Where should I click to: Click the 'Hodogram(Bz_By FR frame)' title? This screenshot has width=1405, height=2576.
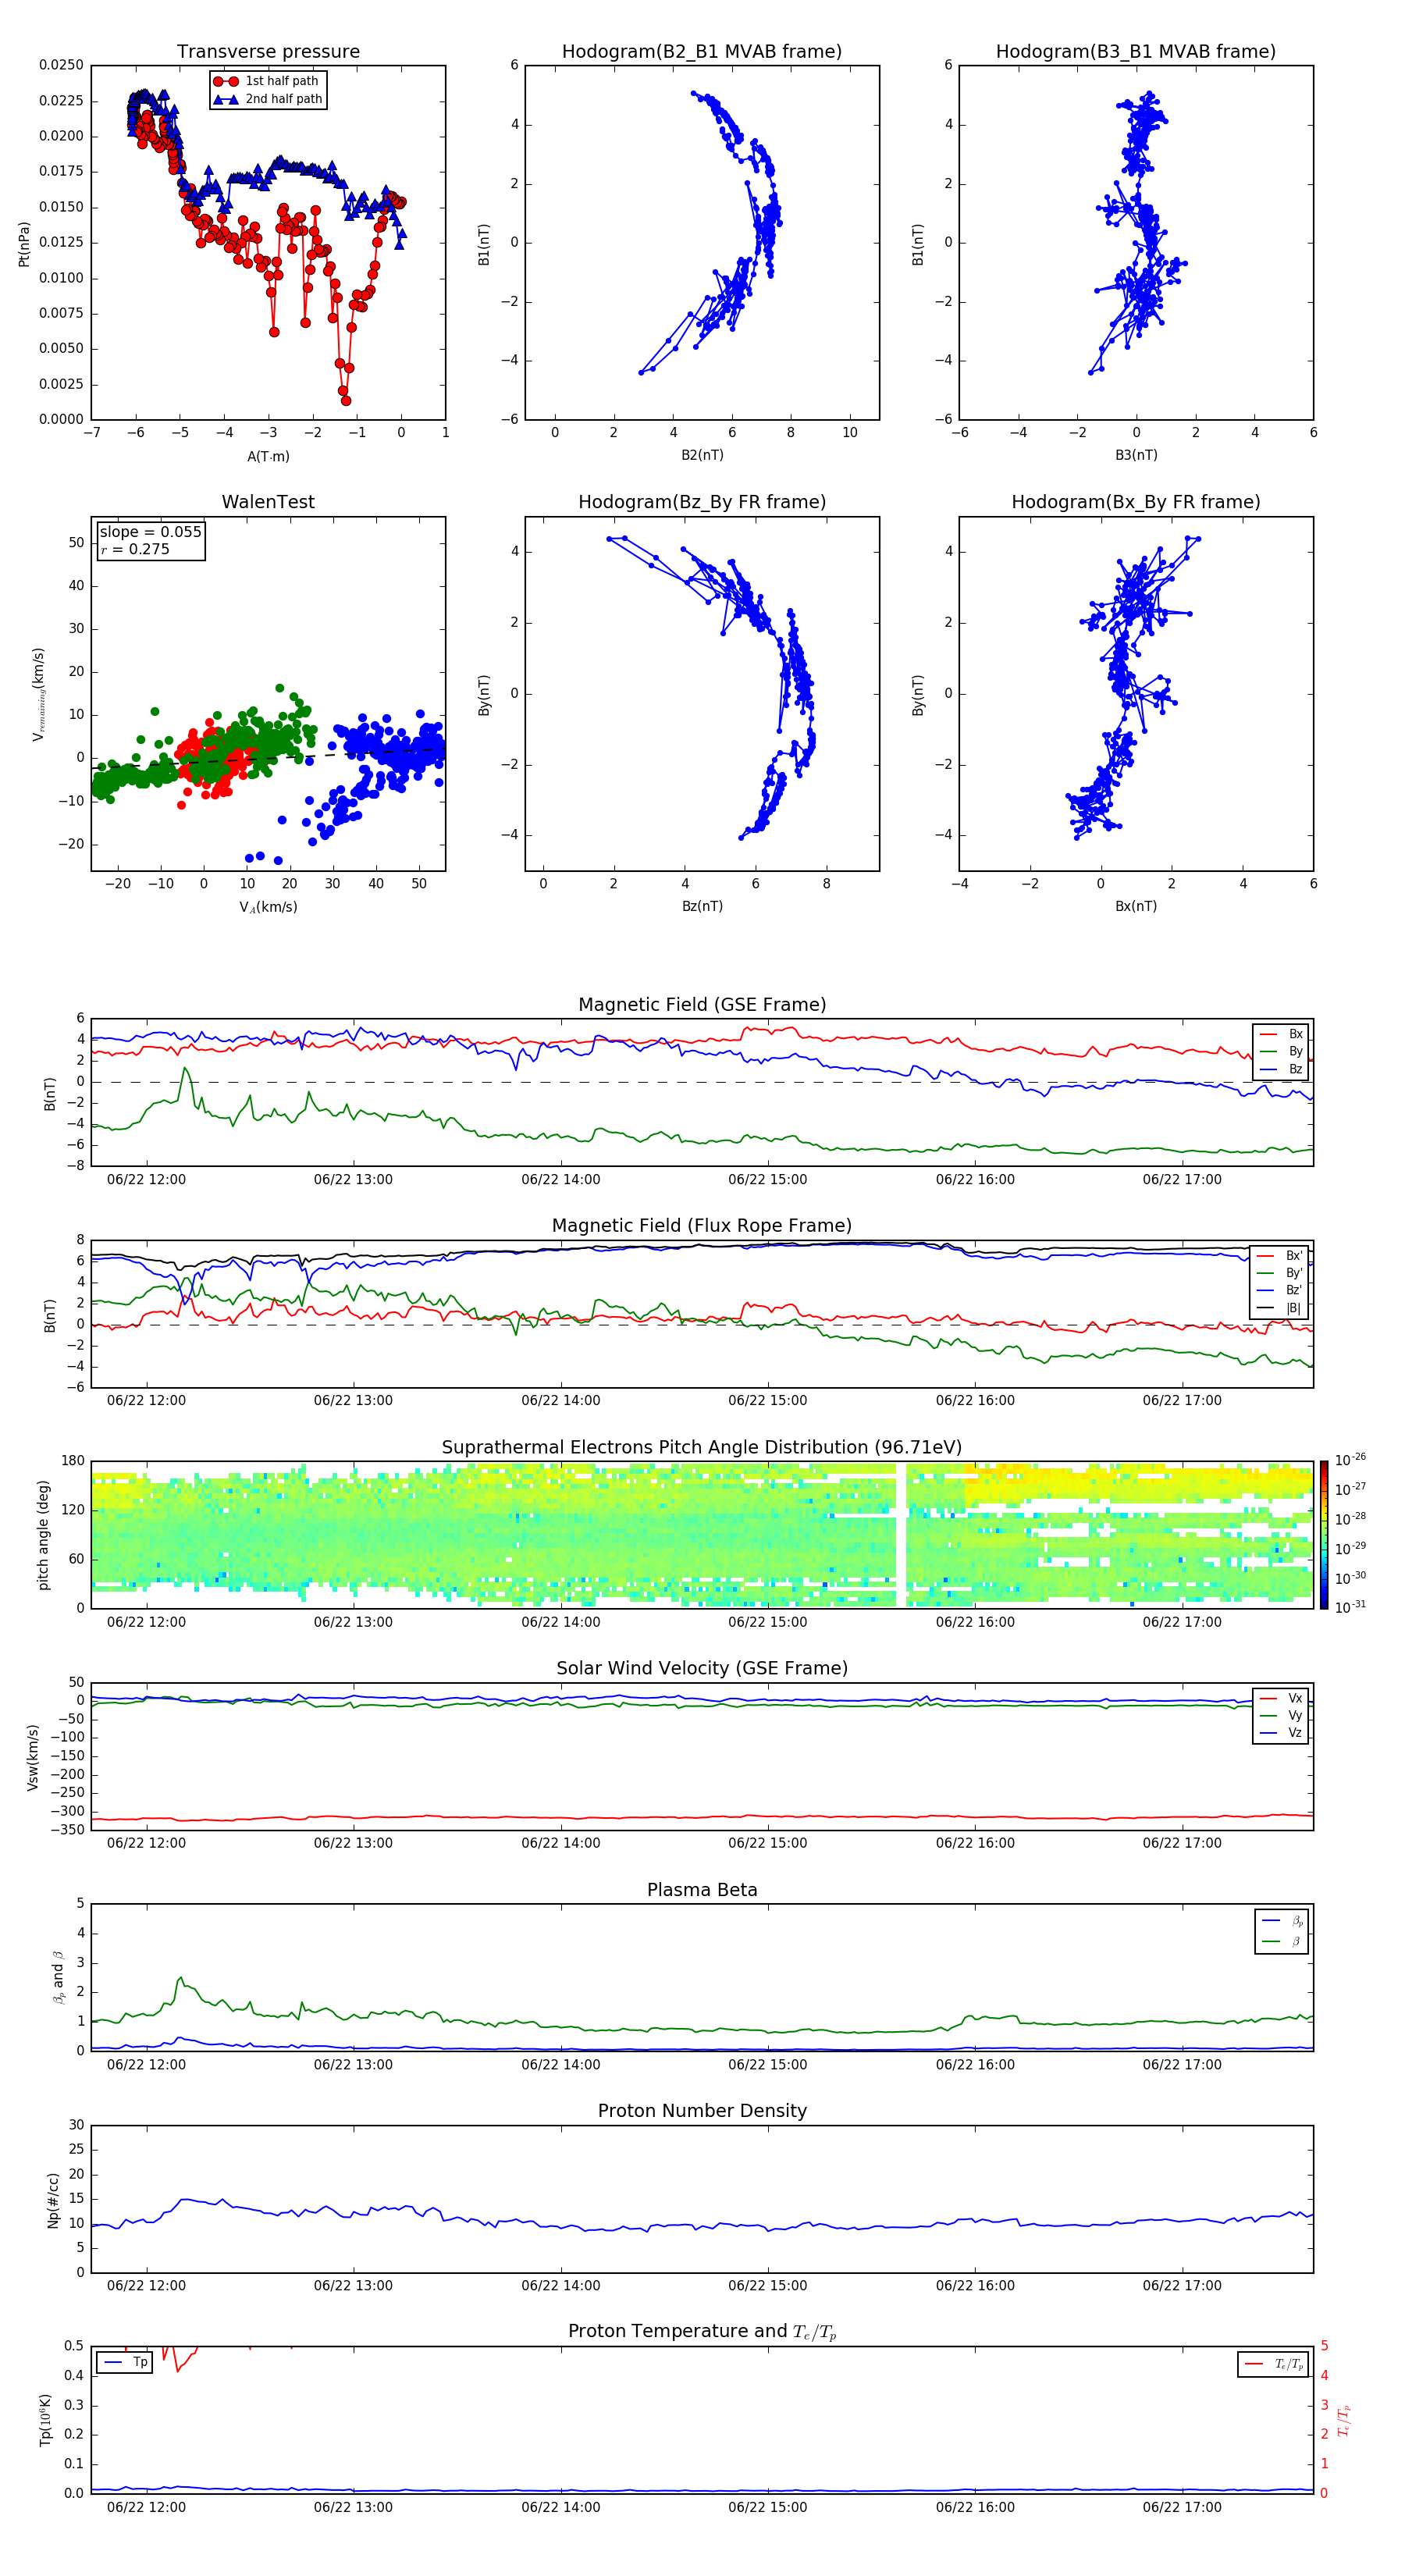click(x=702, y=502)
